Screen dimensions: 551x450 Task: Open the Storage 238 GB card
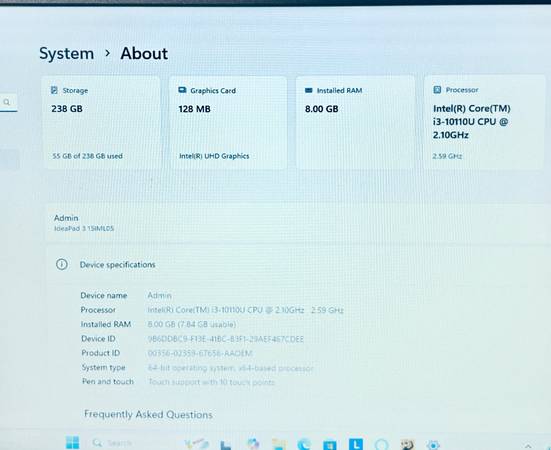[x=101, y=123]
